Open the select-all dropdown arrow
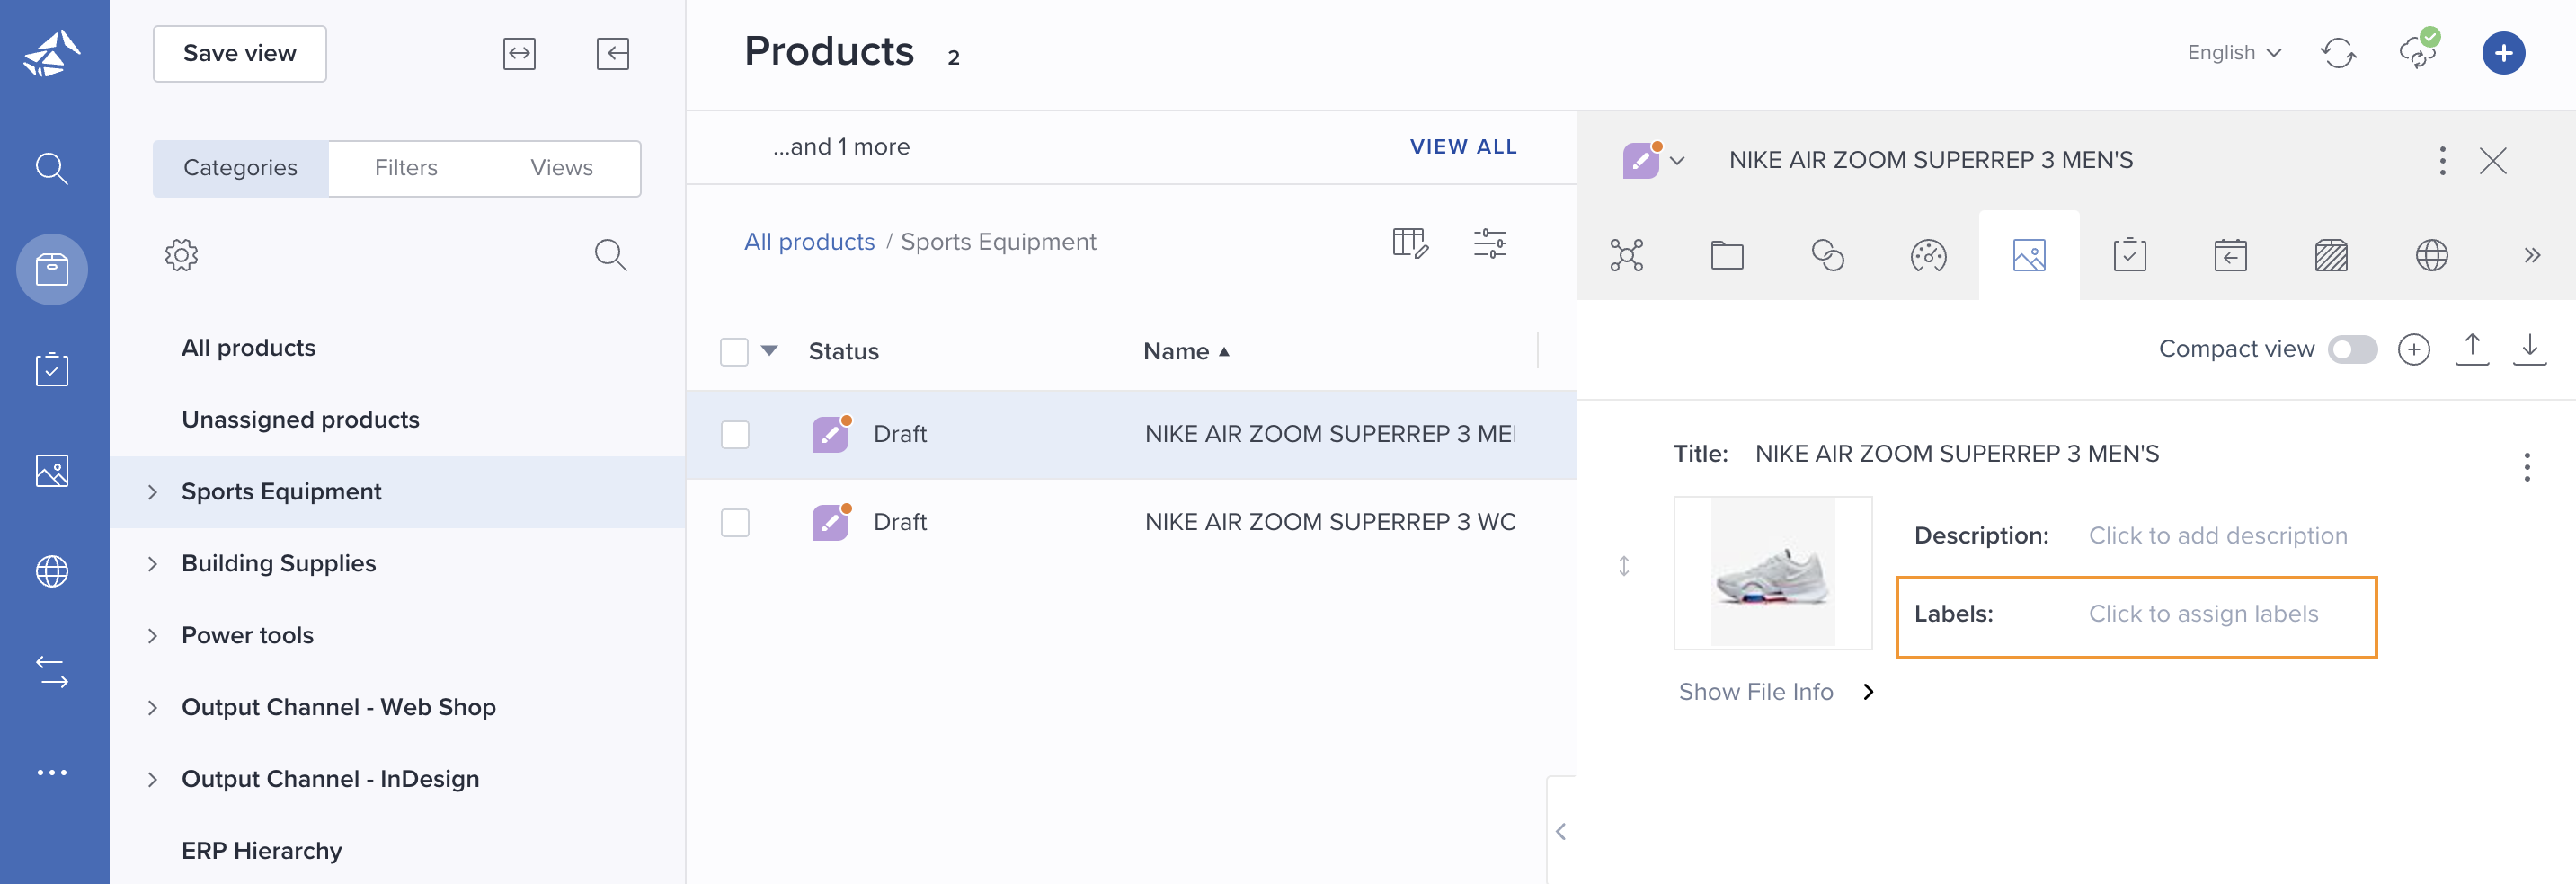 click(769, 351)
